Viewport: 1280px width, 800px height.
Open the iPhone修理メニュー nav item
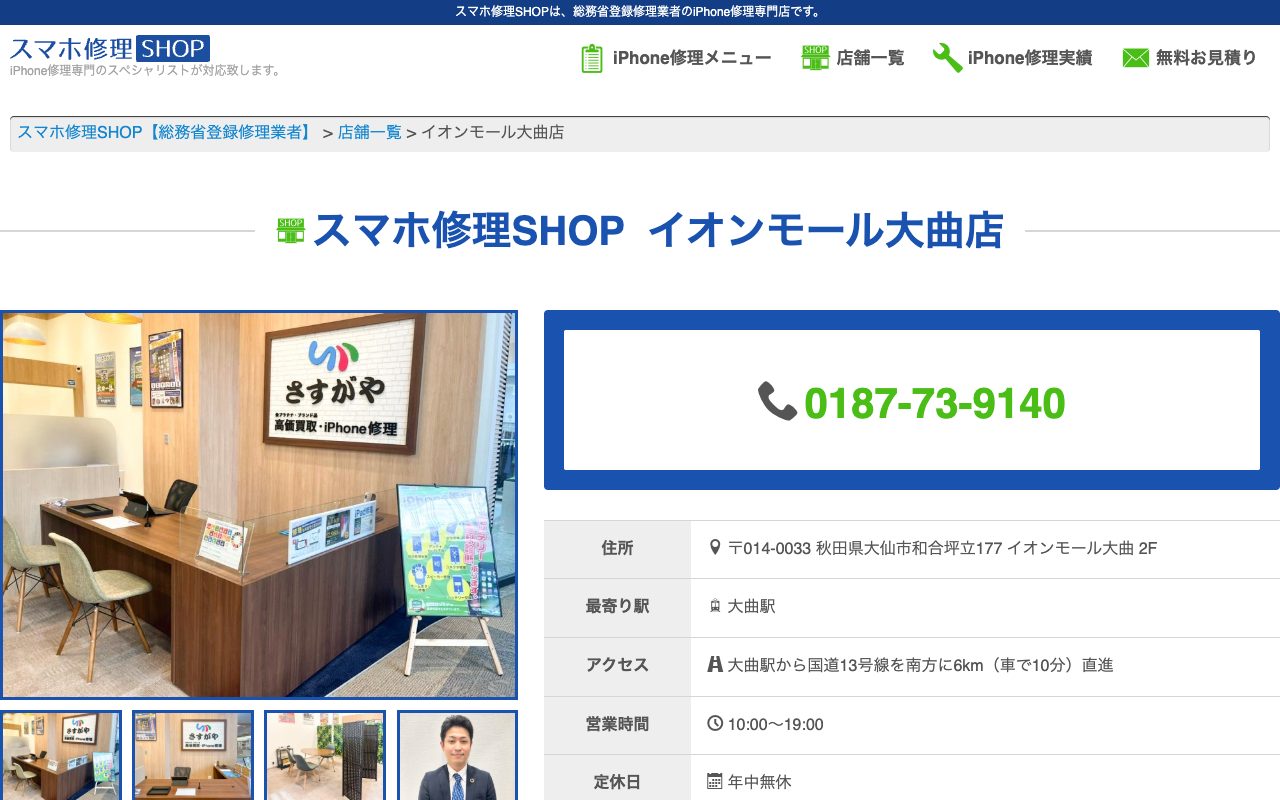(x=692, y=58)
